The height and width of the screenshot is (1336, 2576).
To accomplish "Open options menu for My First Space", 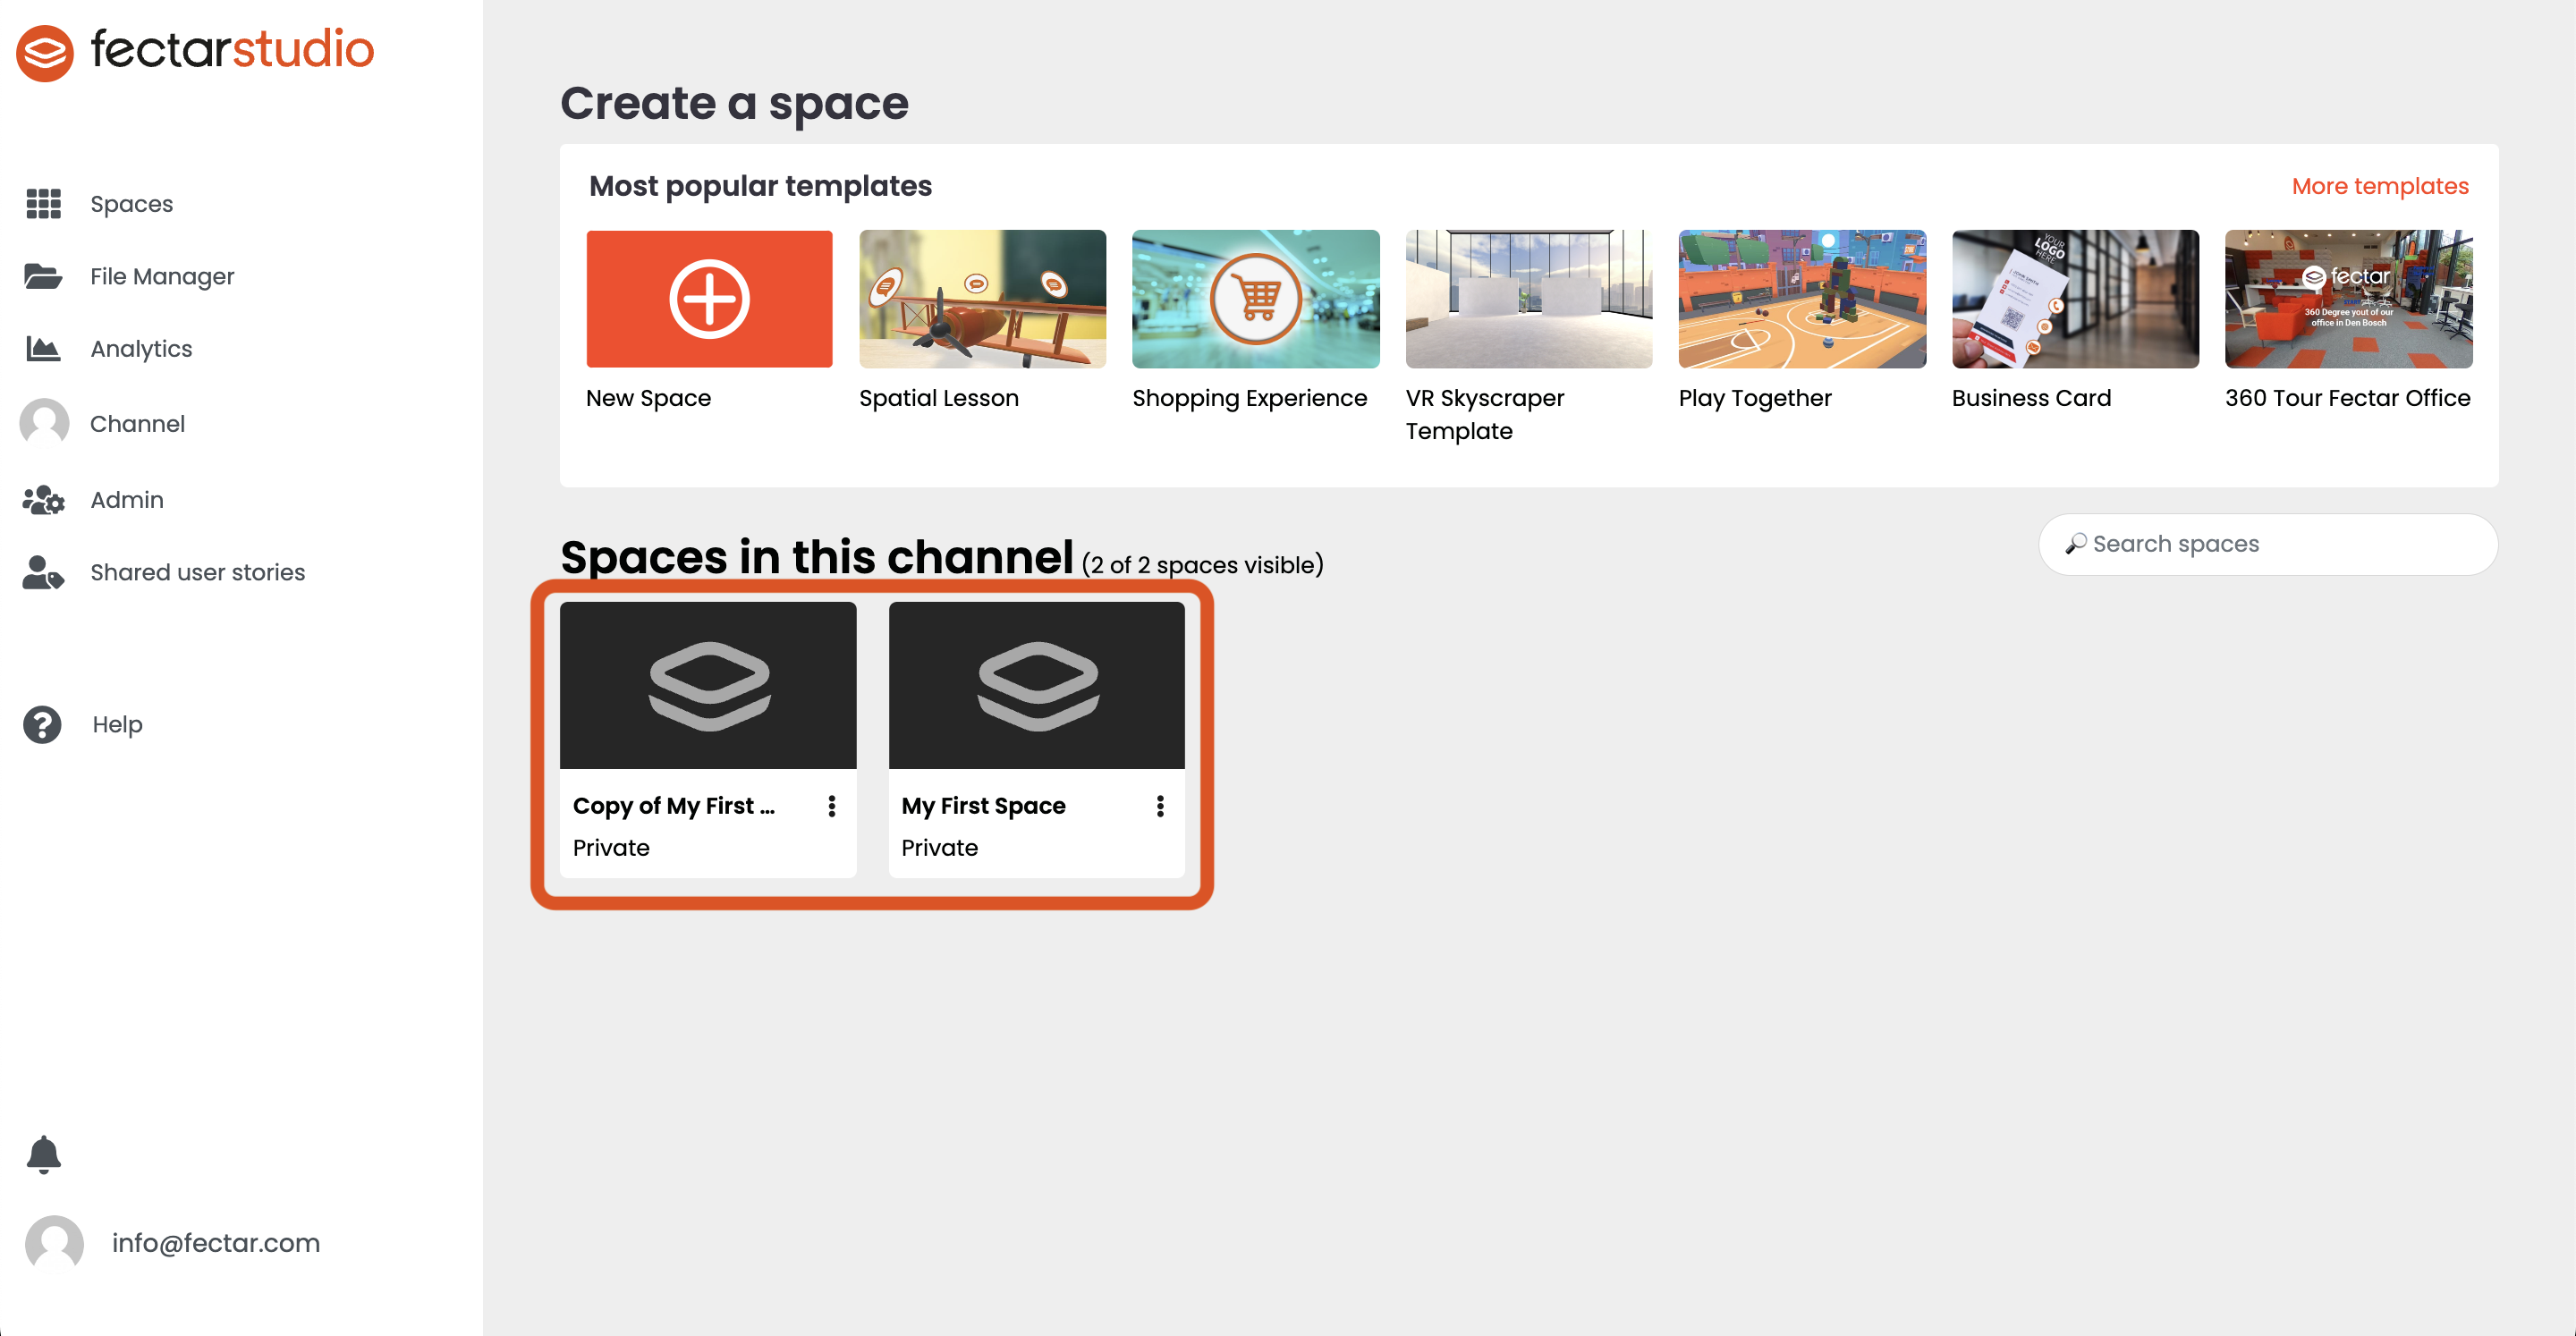I will click(x=1160, y=806).
